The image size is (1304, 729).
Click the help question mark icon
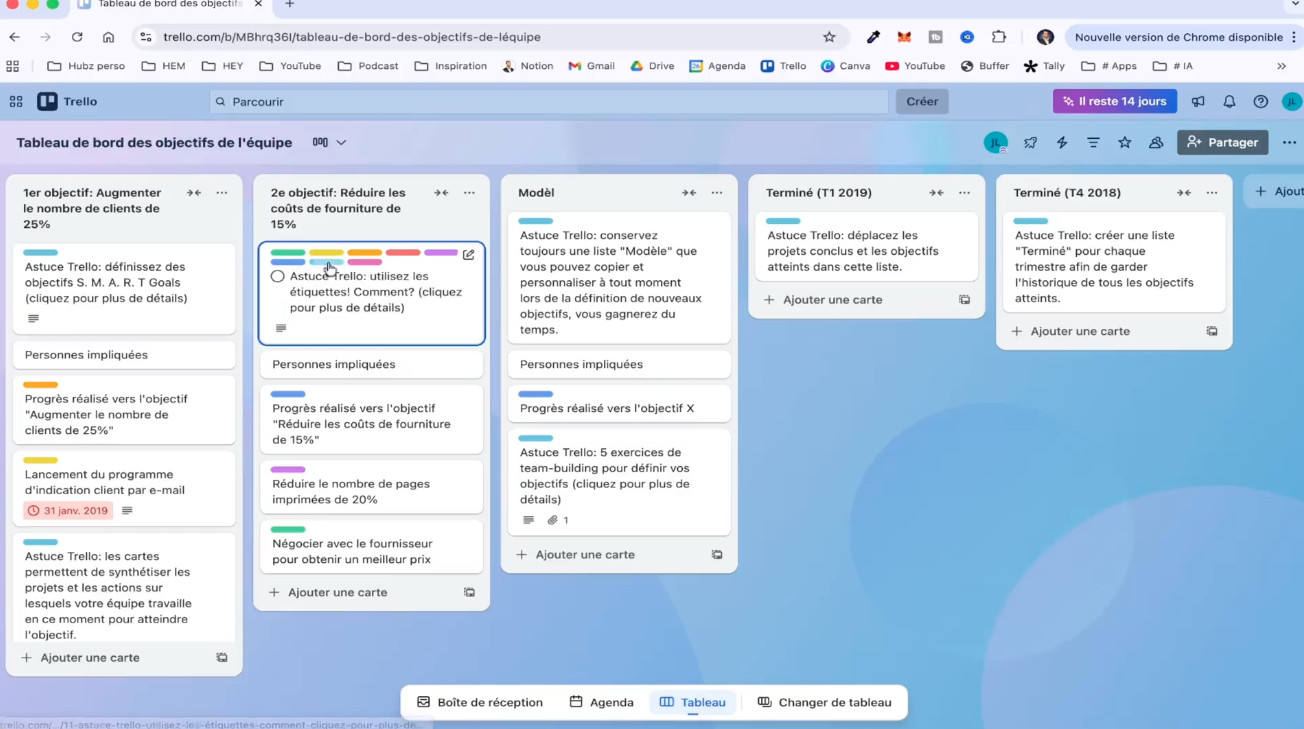[x=1260, y=102]
